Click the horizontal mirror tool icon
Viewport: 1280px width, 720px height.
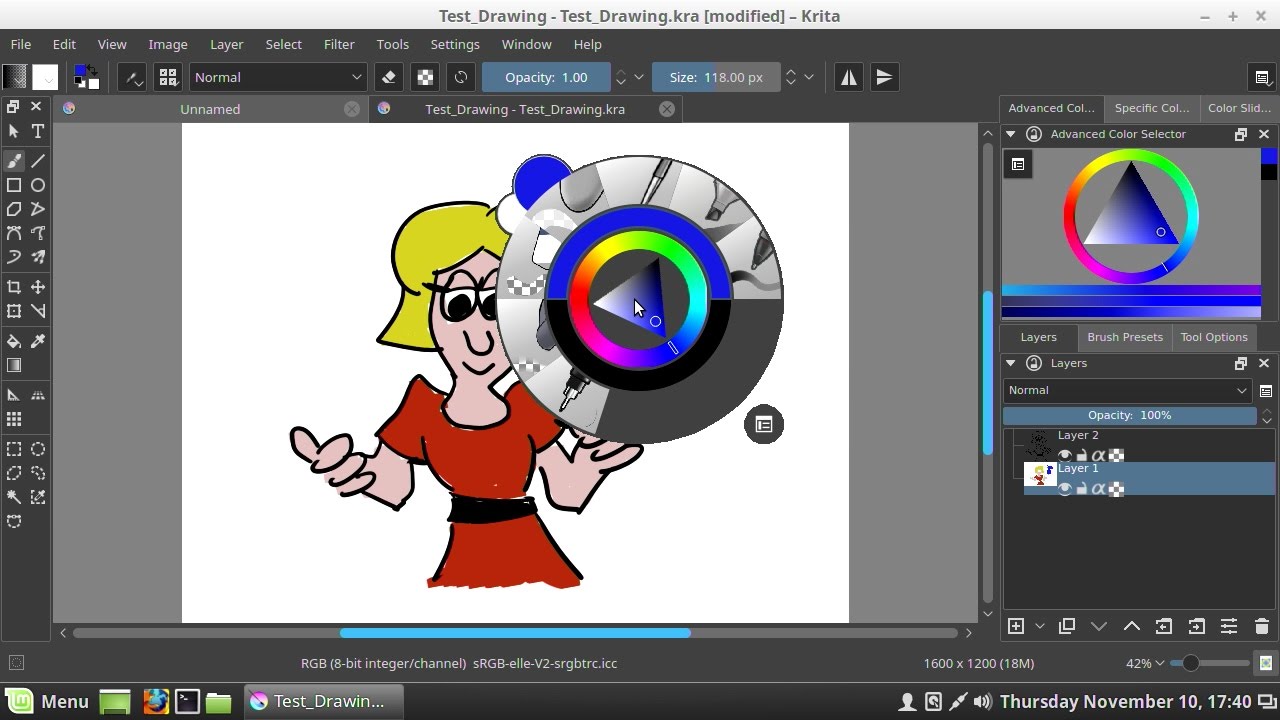pos(848,77)
